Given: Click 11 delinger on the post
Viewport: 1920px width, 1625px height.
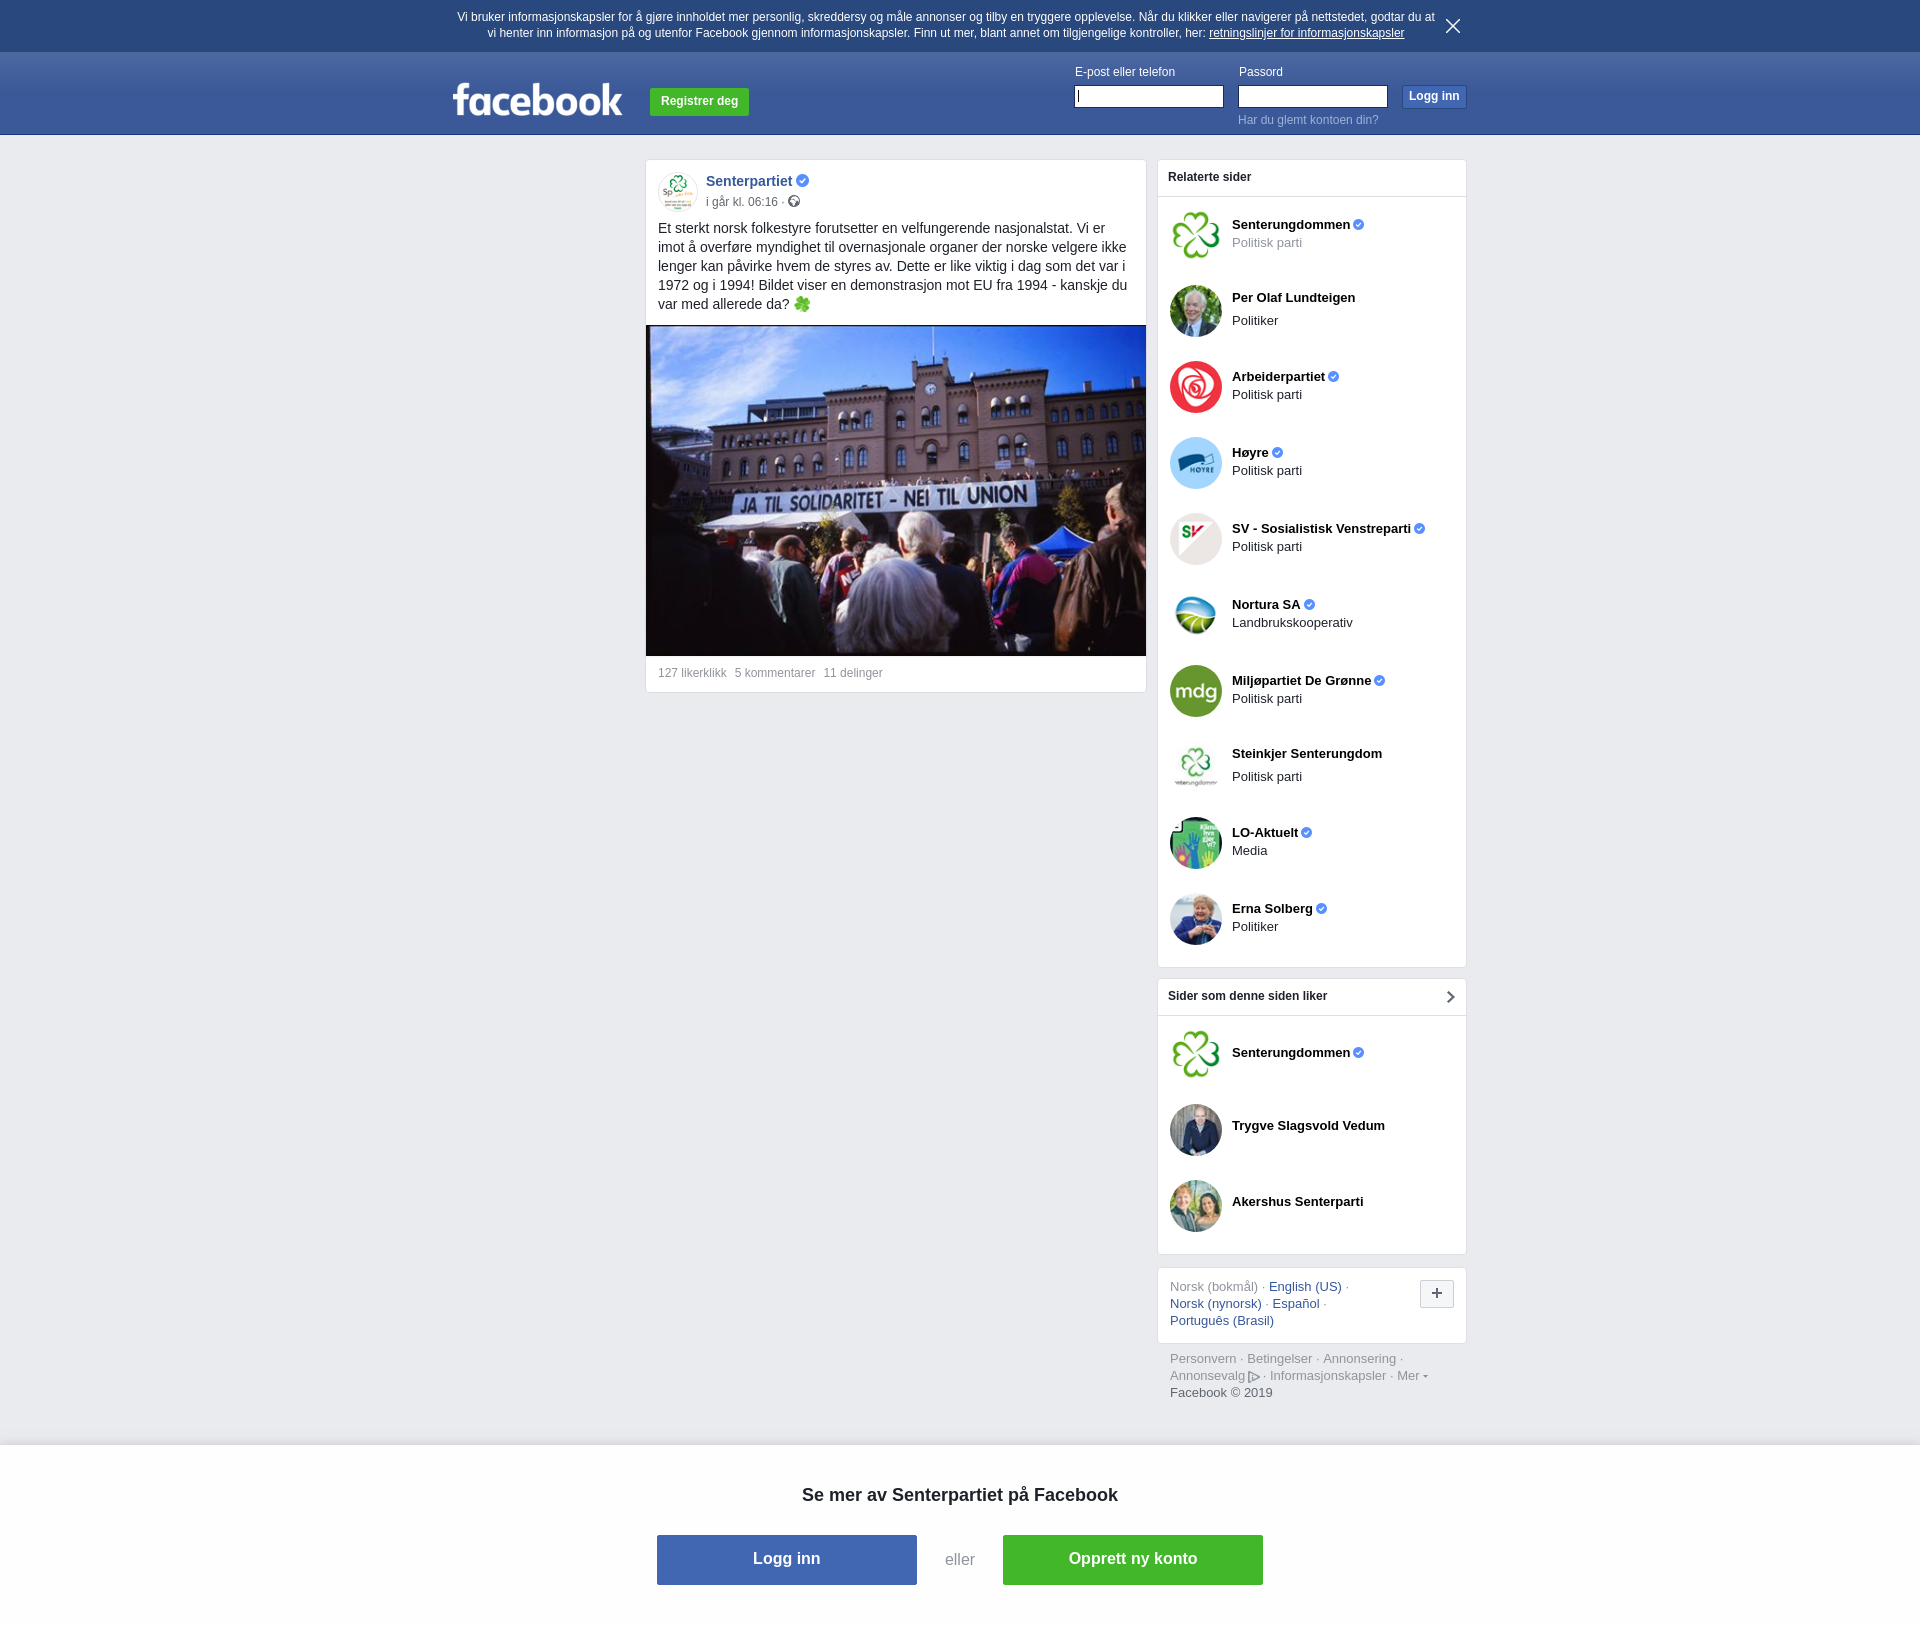Looking at the screenshot, I should [x=853, y=673].
